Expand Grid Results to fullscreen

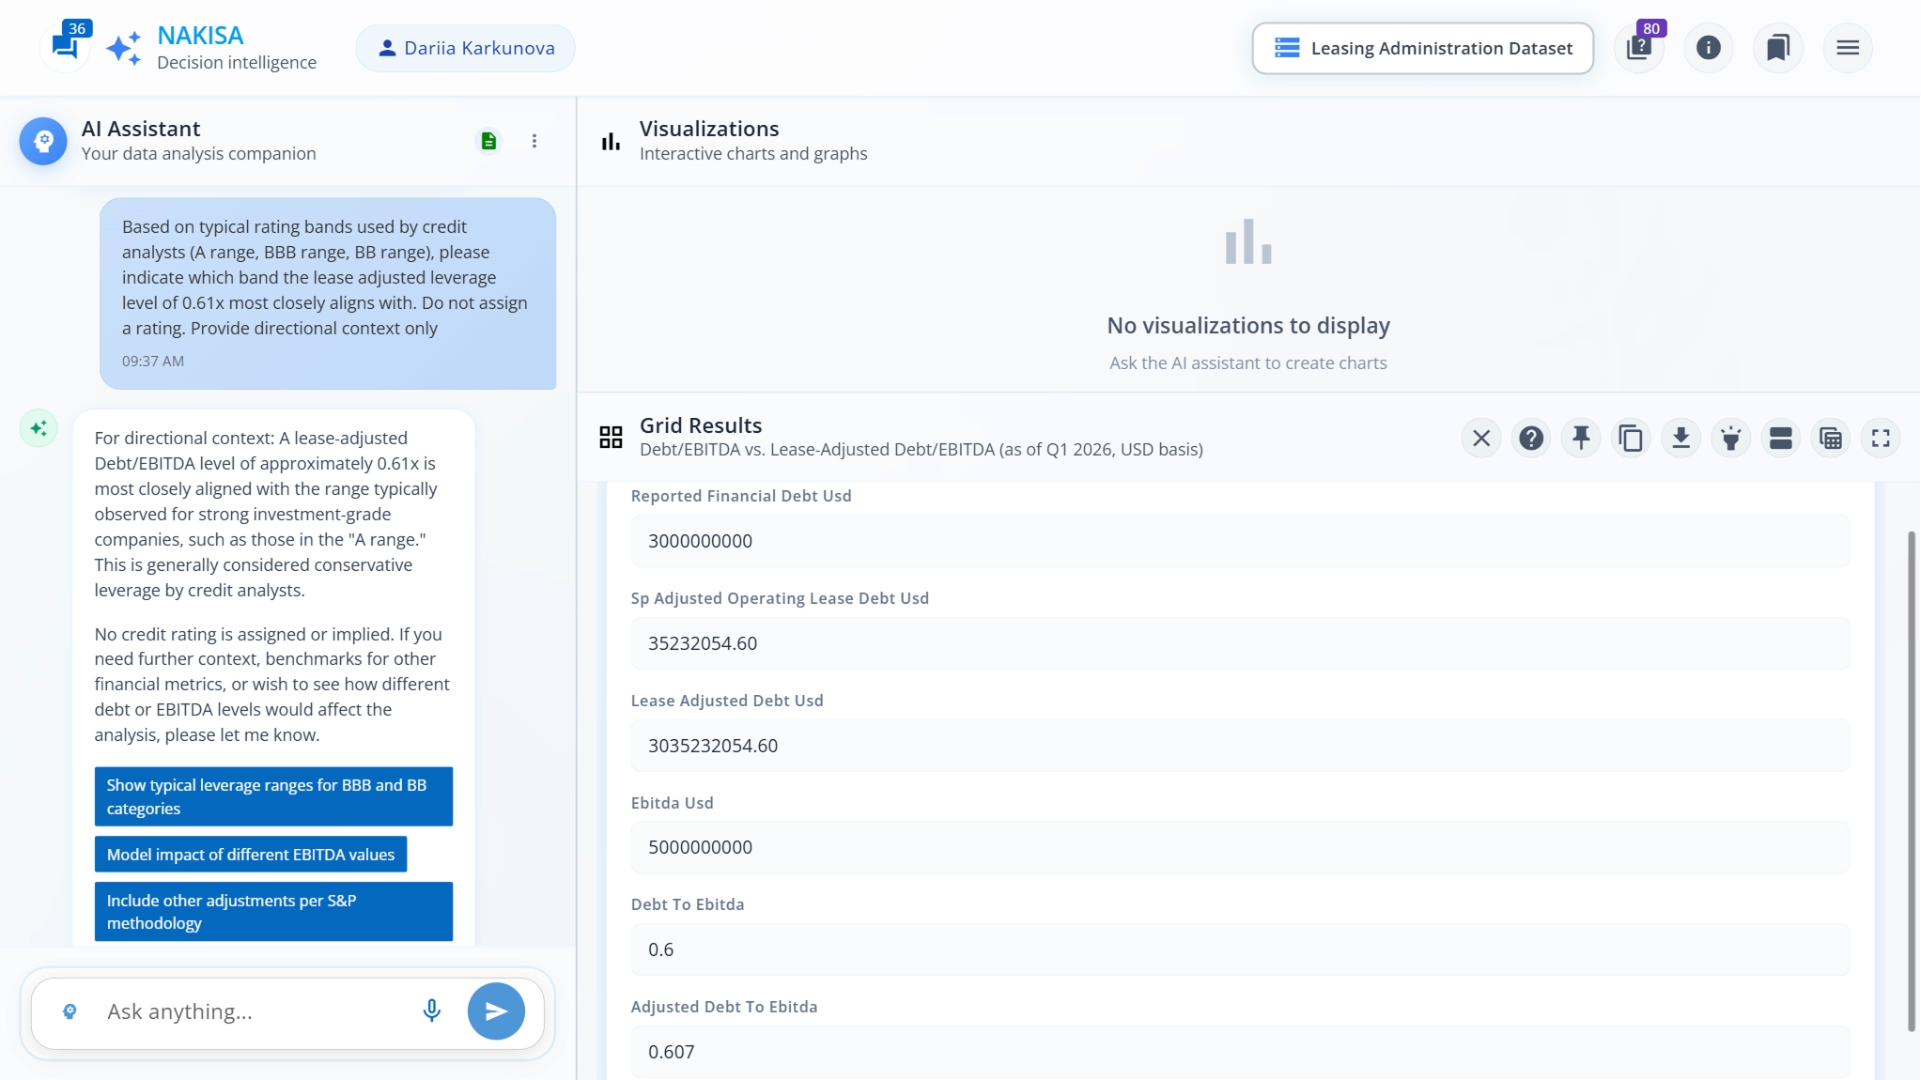[1881, 438]
